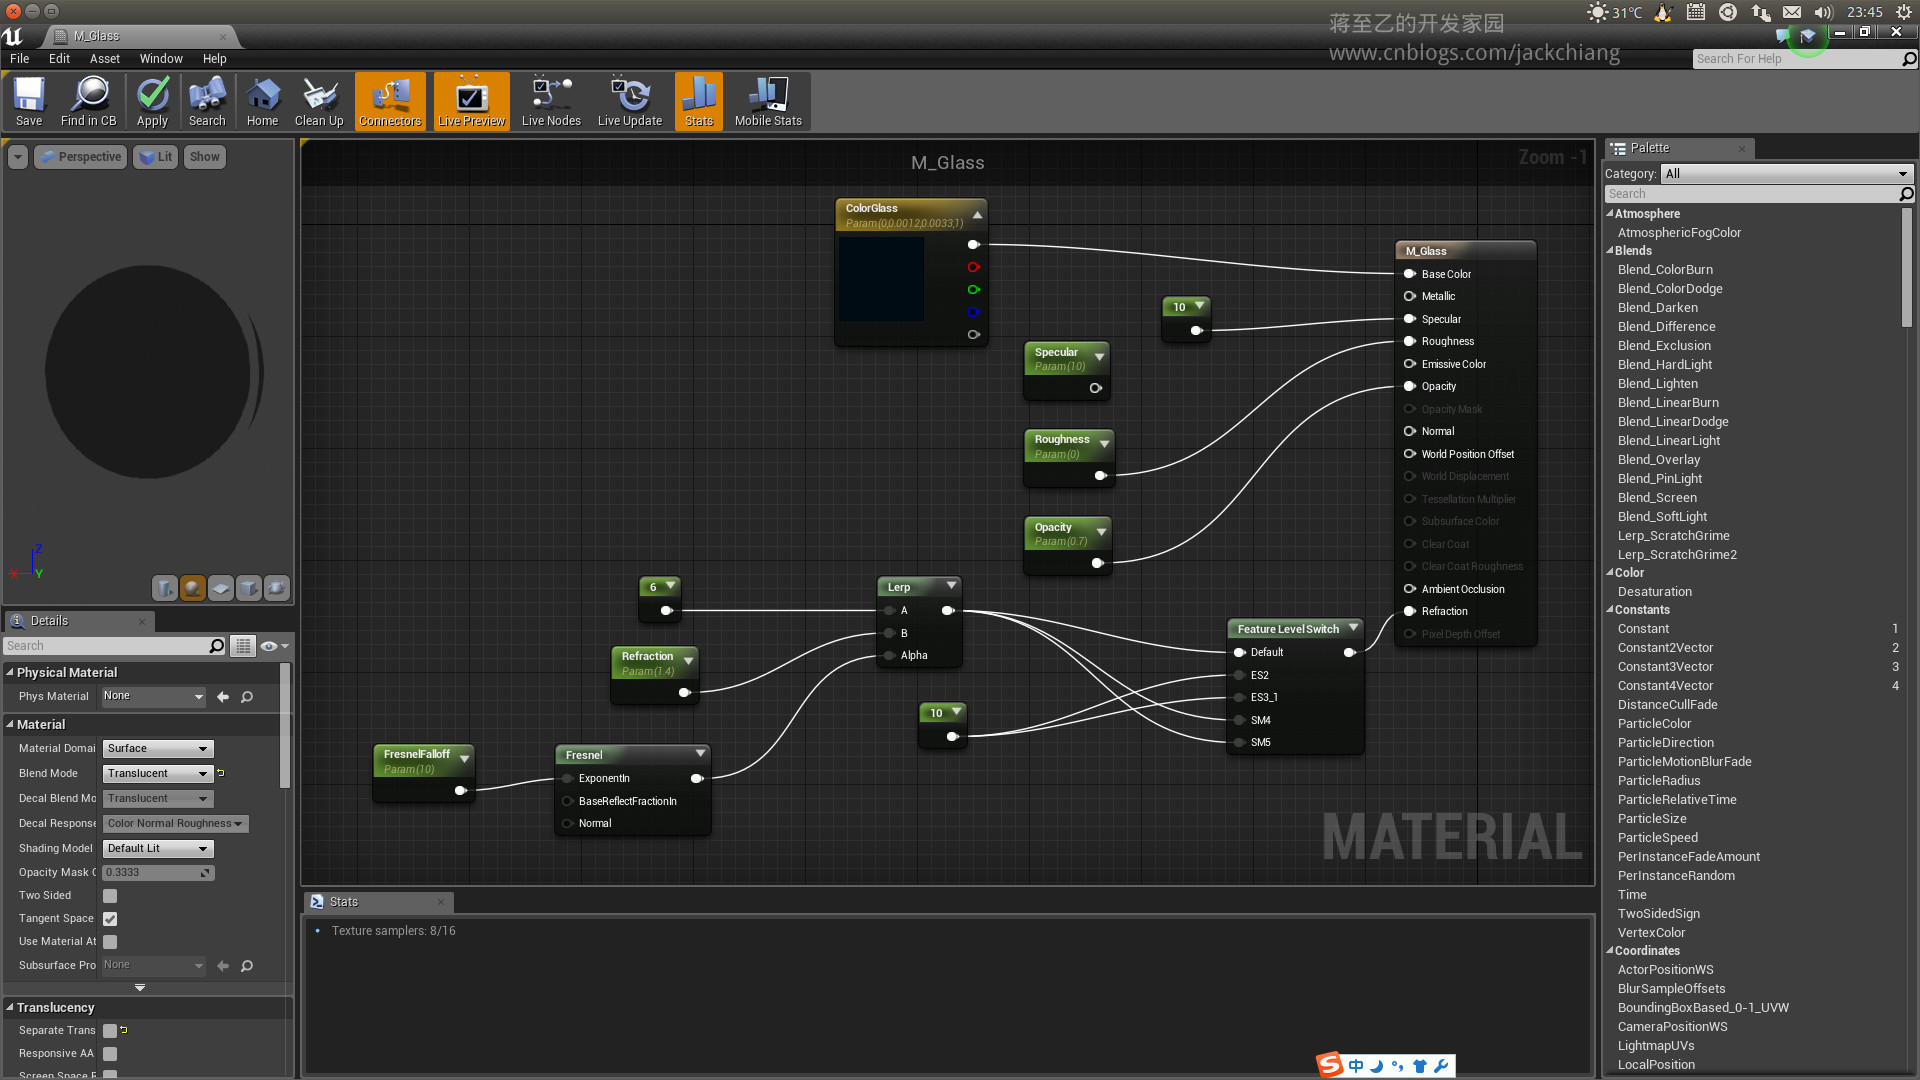Open the Blend Mode dropdown
The height and width of the screenshot is (1080, 1920).
[x=158, y=773]
